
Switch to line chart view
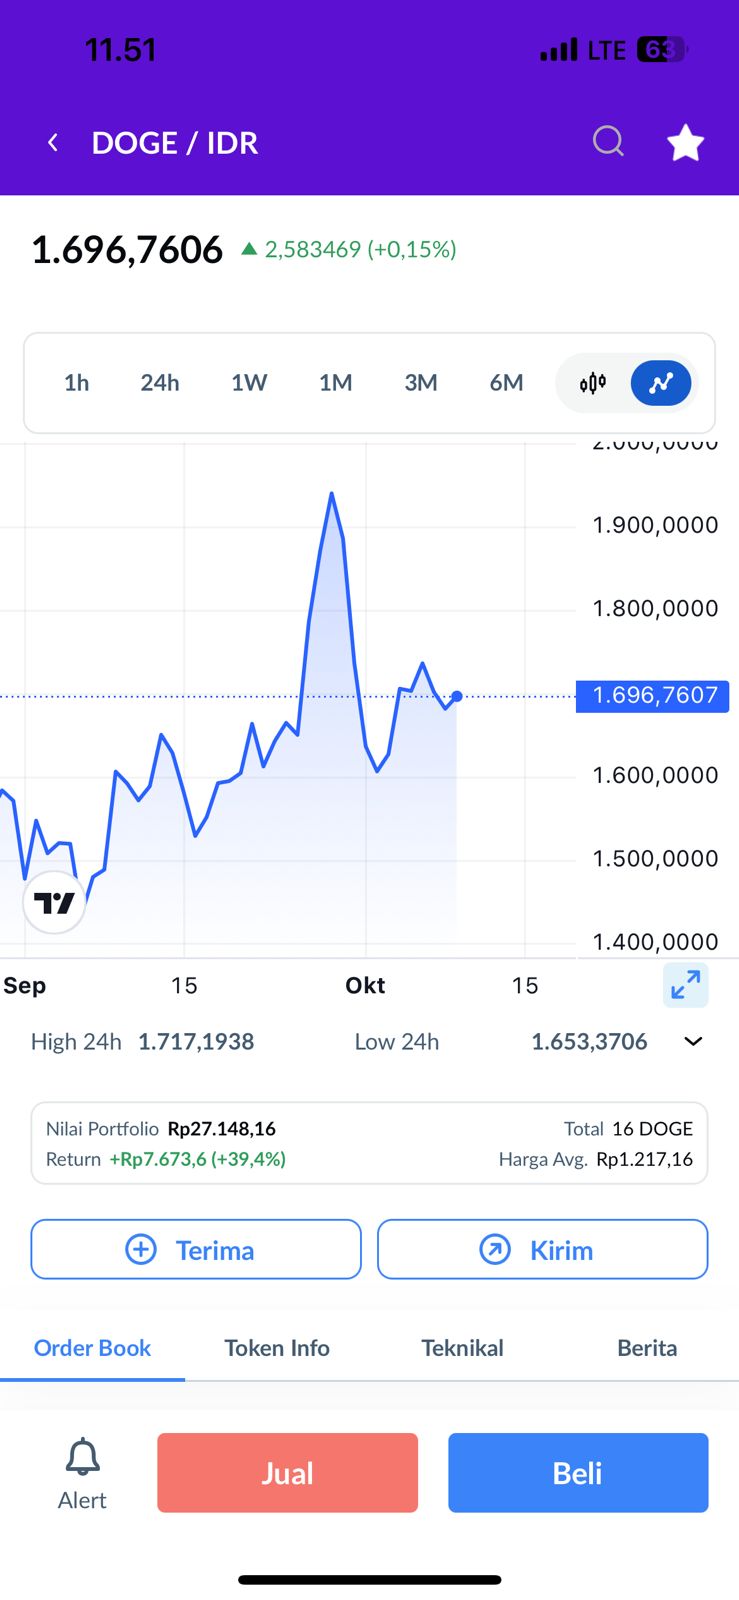661,383
